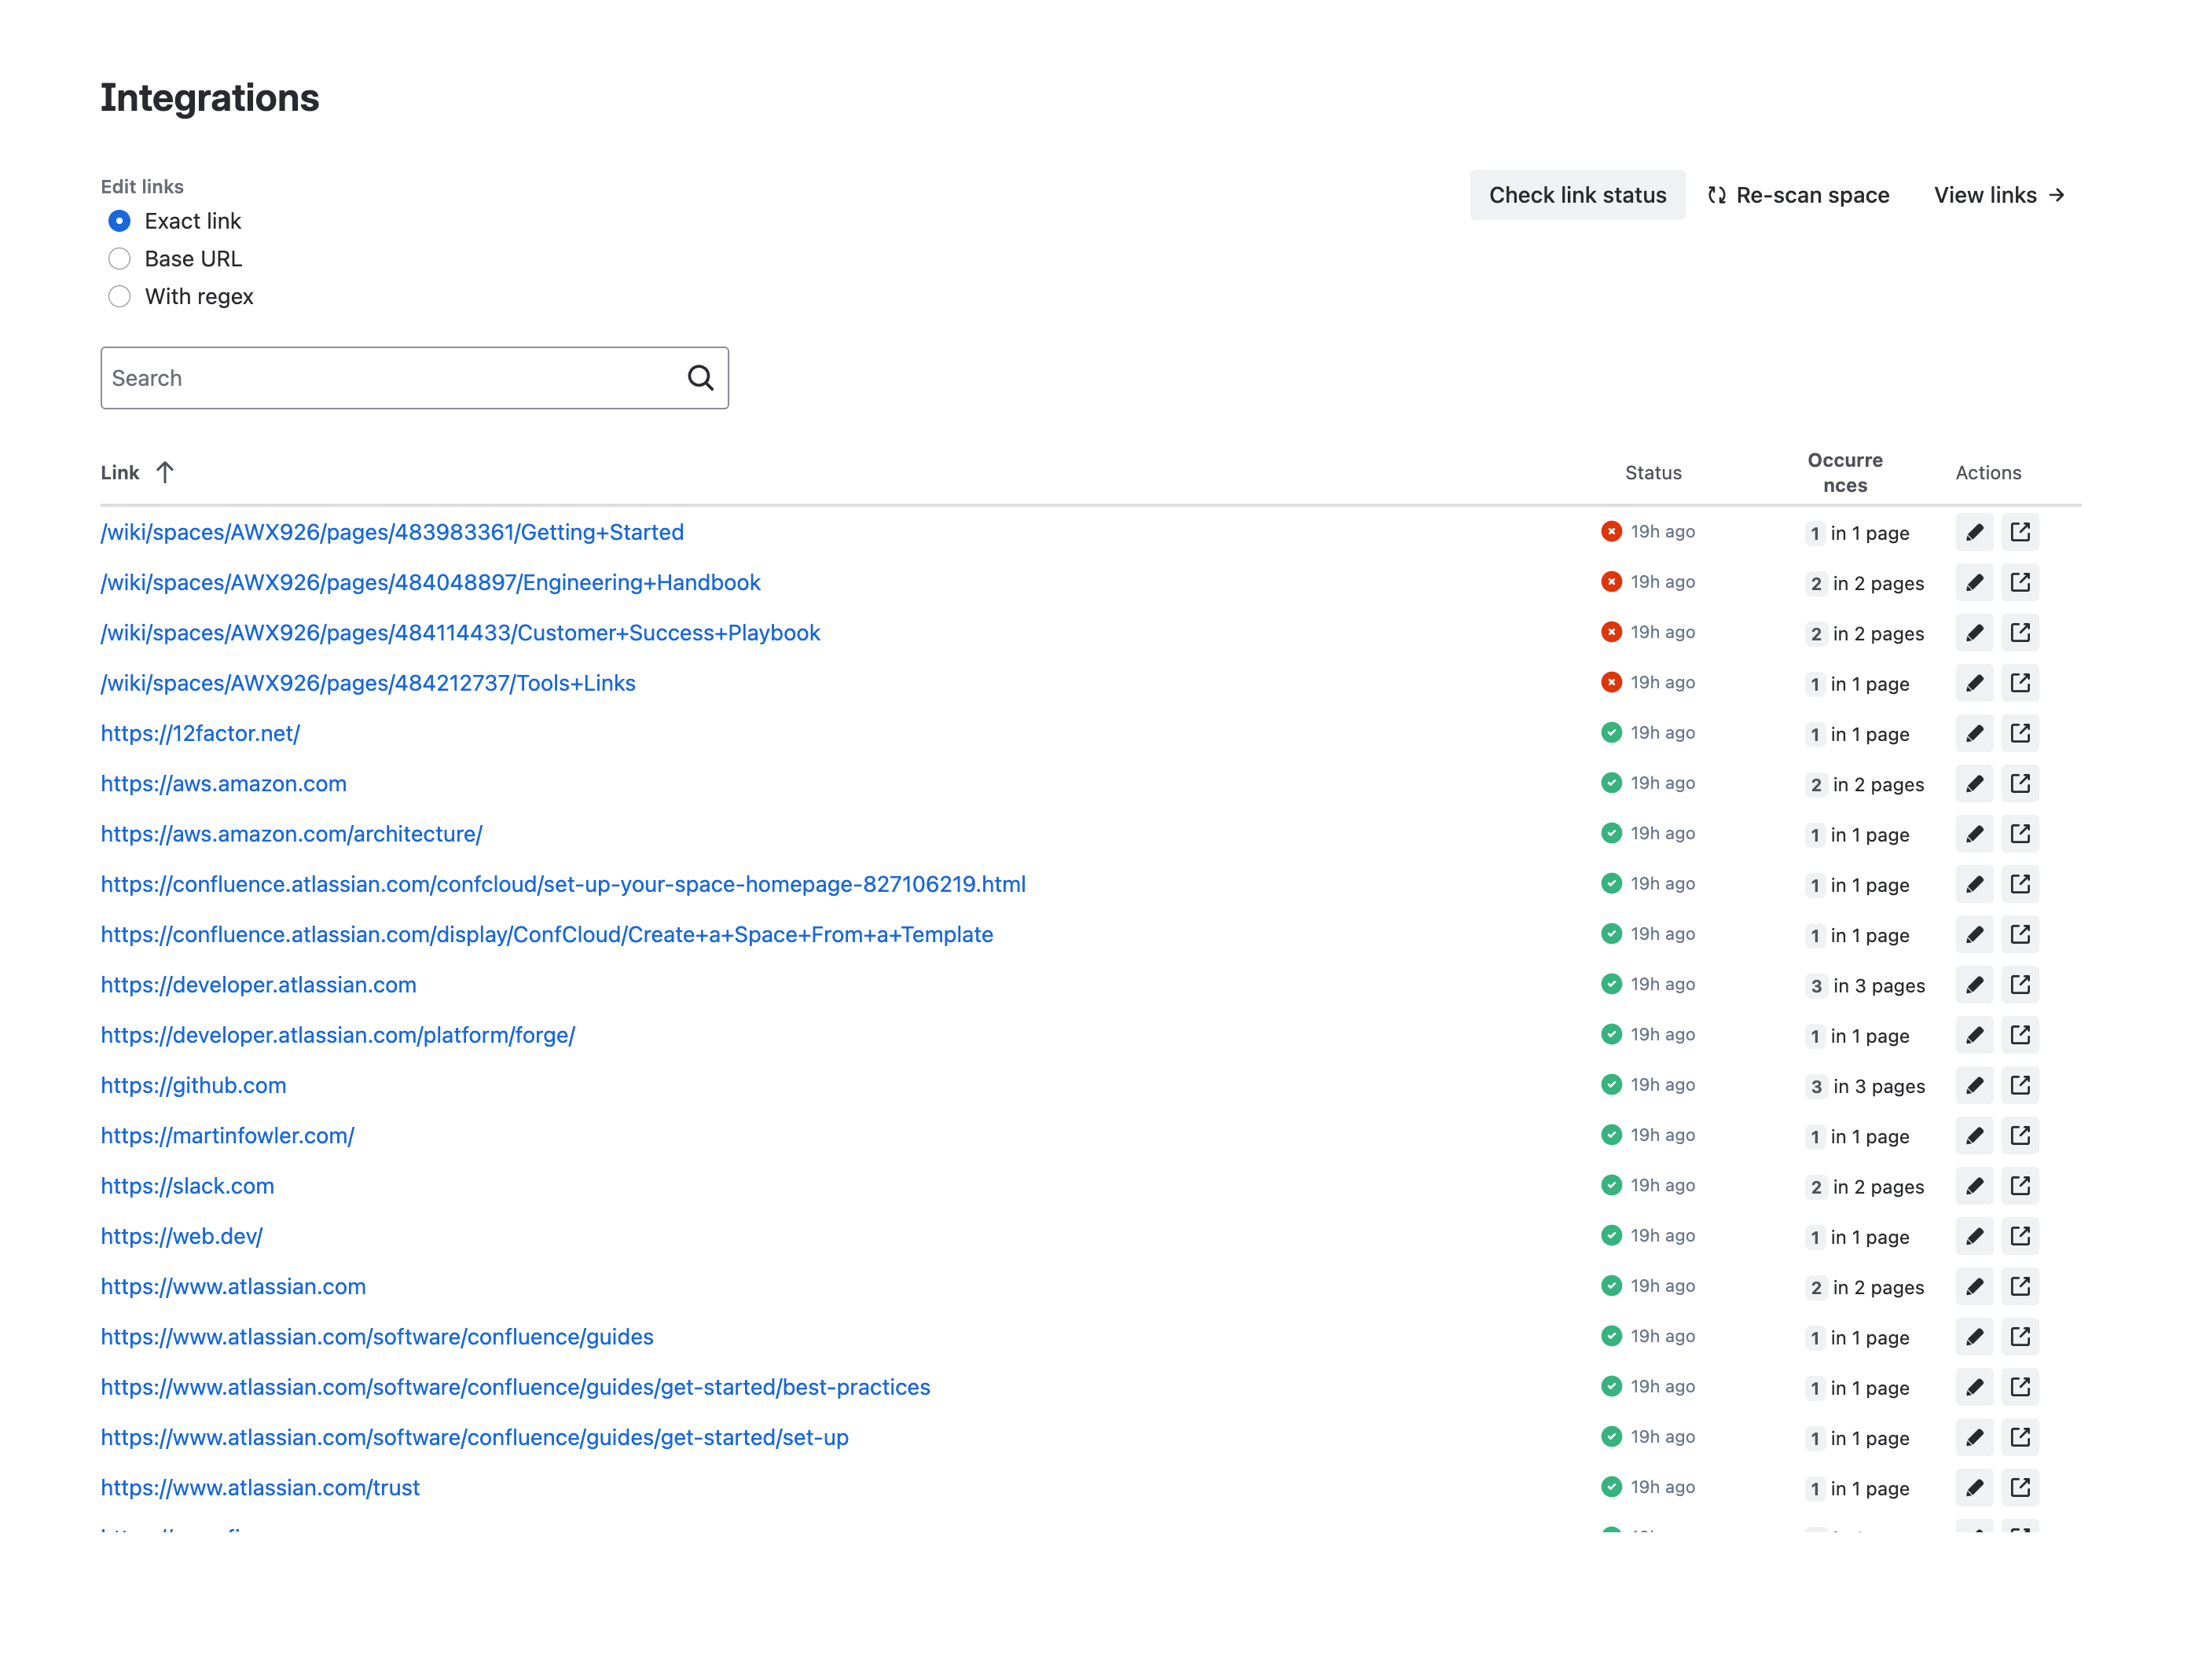Click the external-link icon next to https://slack.com
Screen dimensions: 2202x1680
(2021, 1186)
